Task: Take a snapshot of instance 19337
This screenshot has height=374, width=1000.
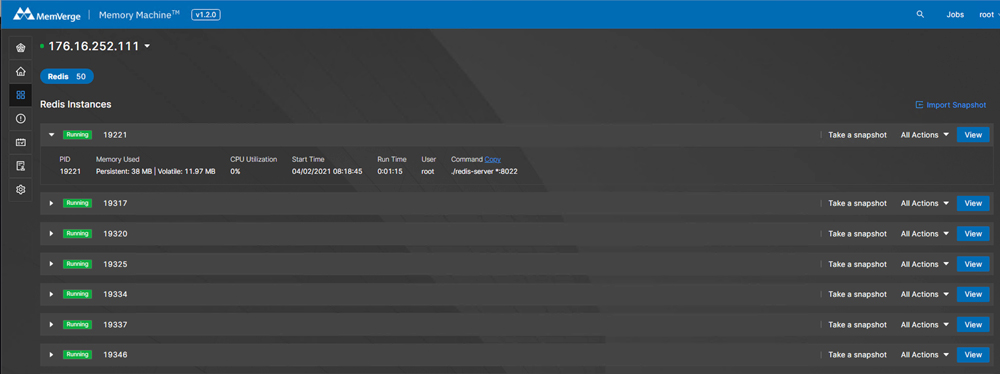Action: click(857, 324)
